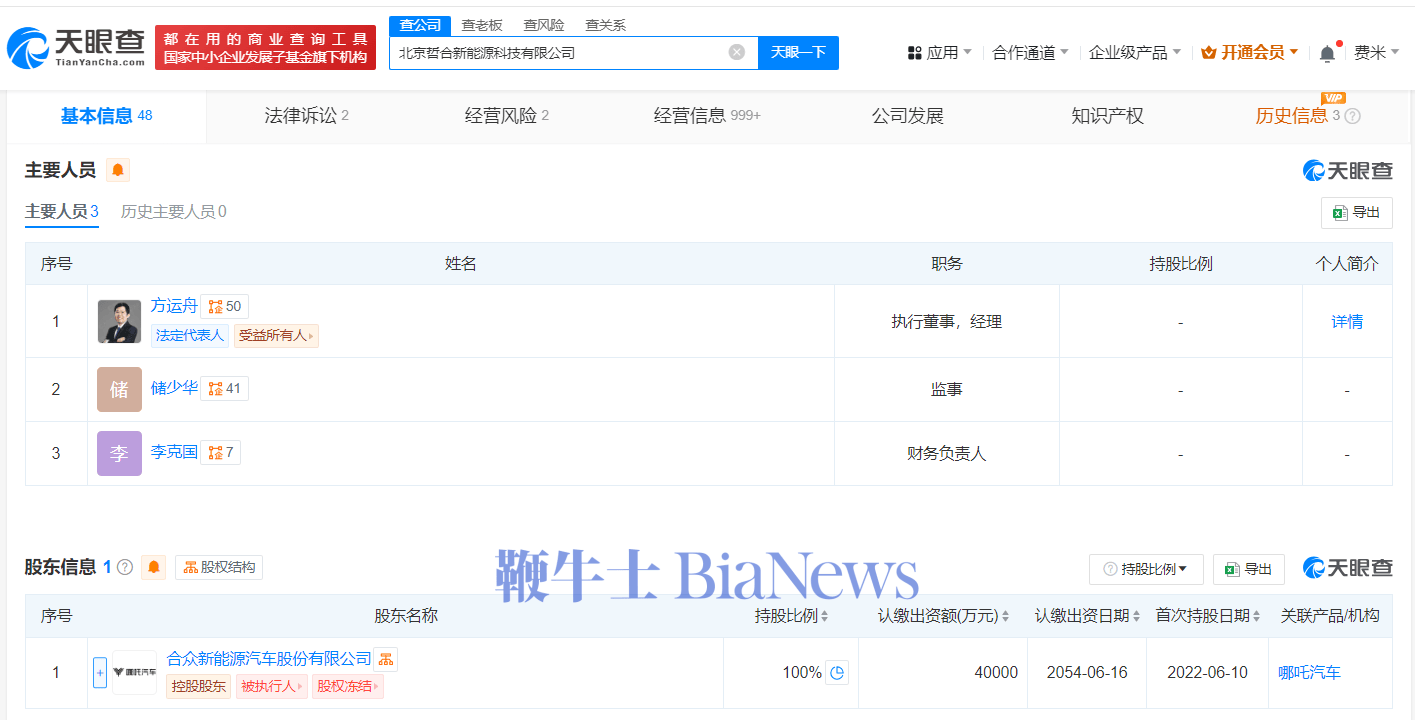Open notifications bell in top bar

pos(1327,53)
